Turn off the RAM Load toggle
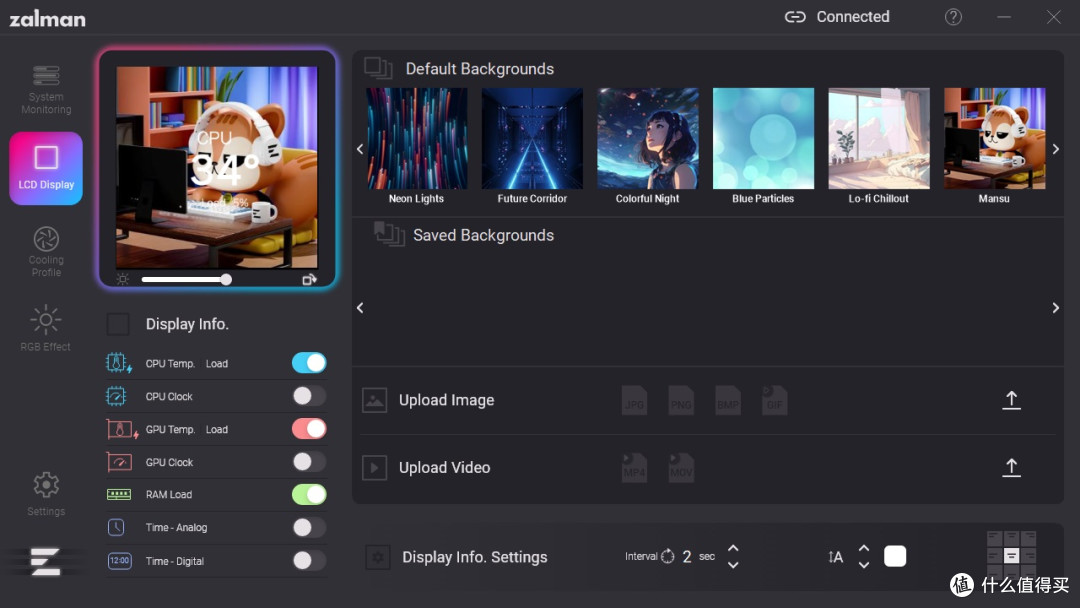This screenshot has height=608, width=1080. click(x=309, y=494)
